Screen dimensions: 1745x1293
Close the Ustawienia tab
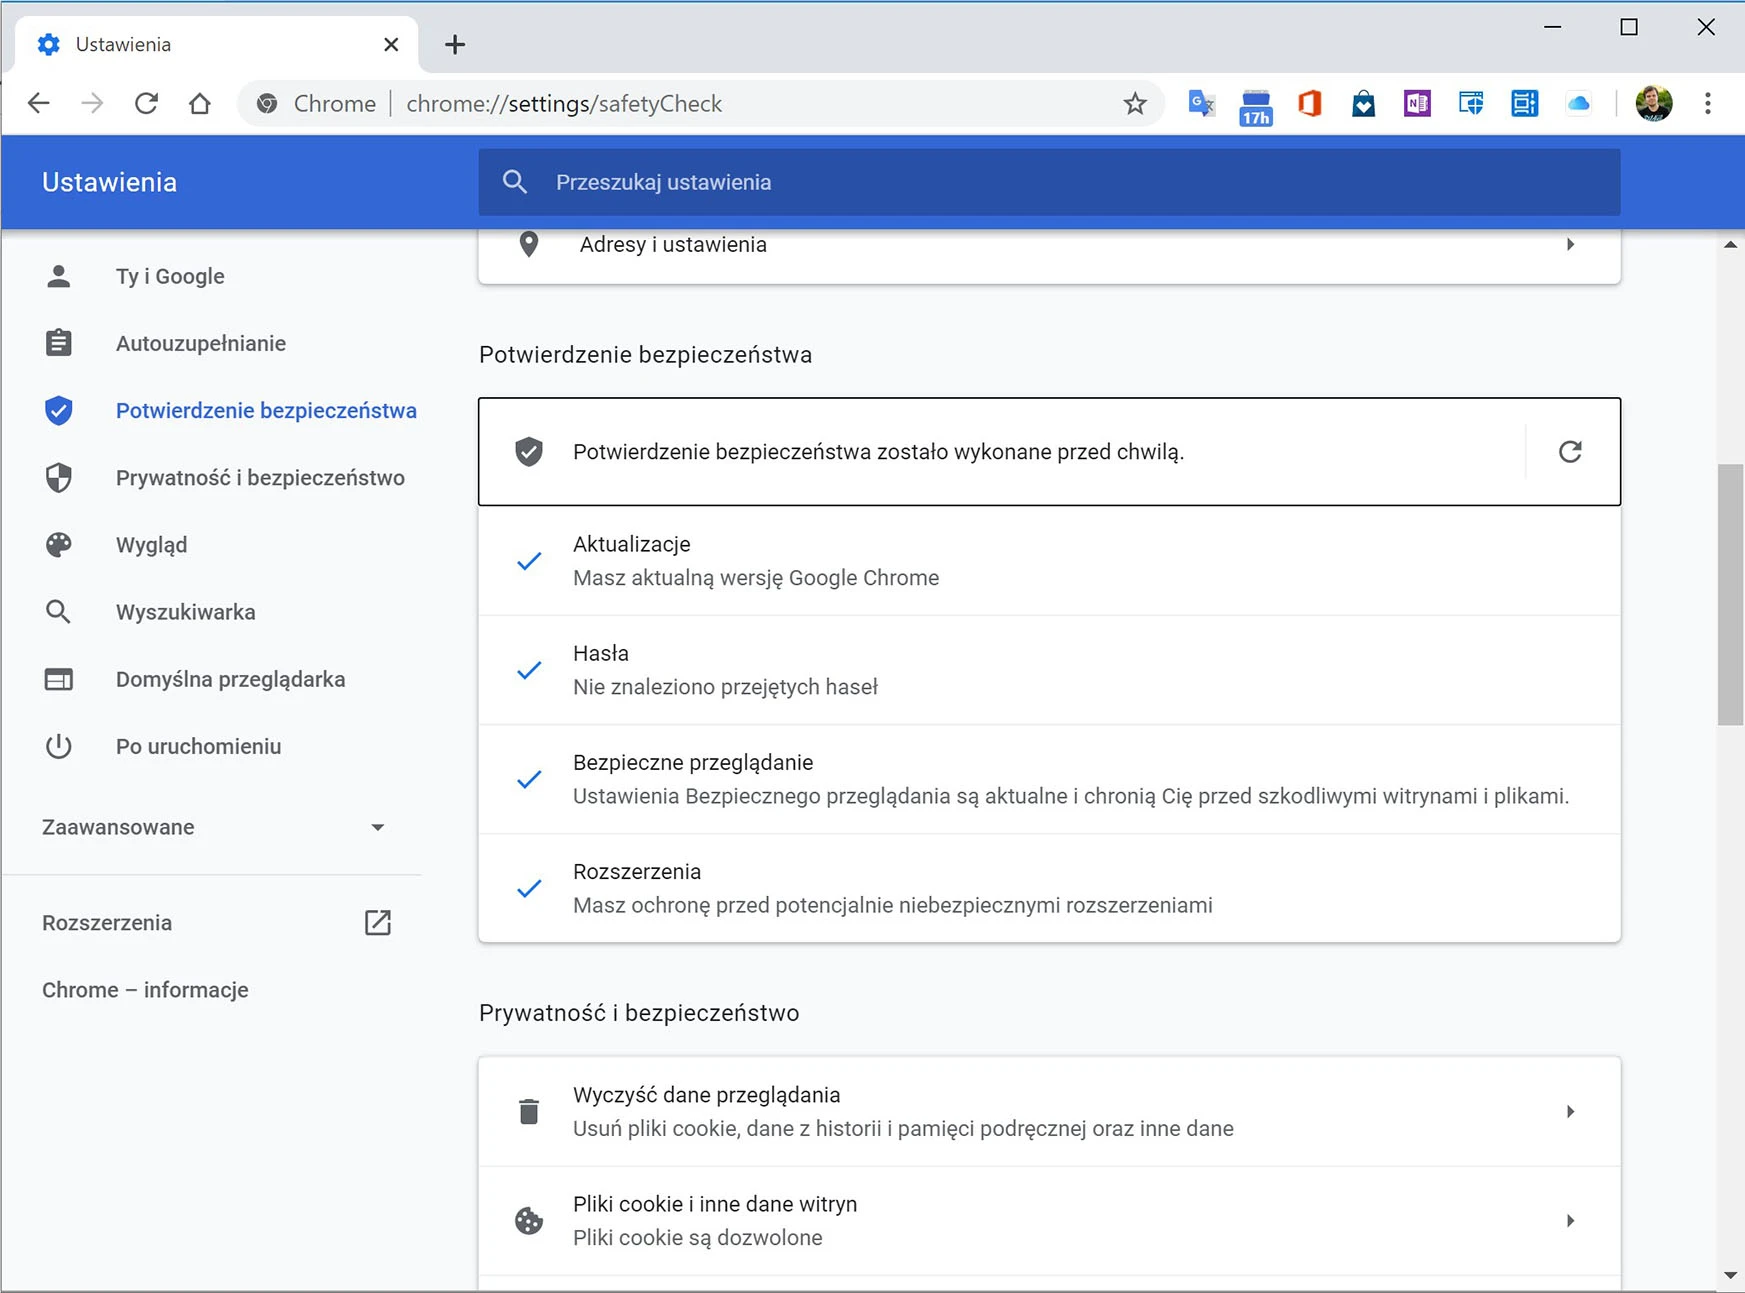coord(391,44)
